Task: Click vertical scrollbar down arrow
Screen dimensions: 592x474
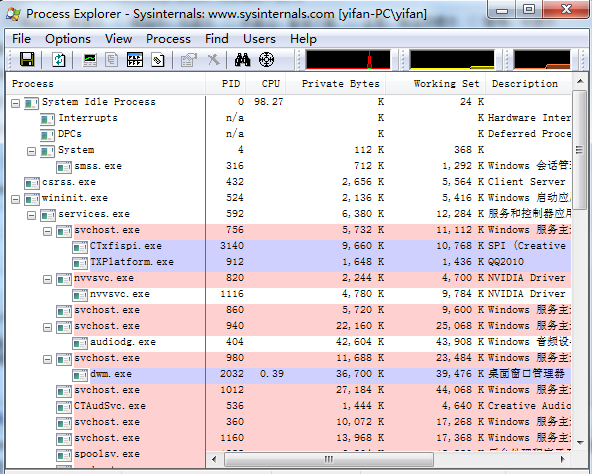Action: (580, 442)
